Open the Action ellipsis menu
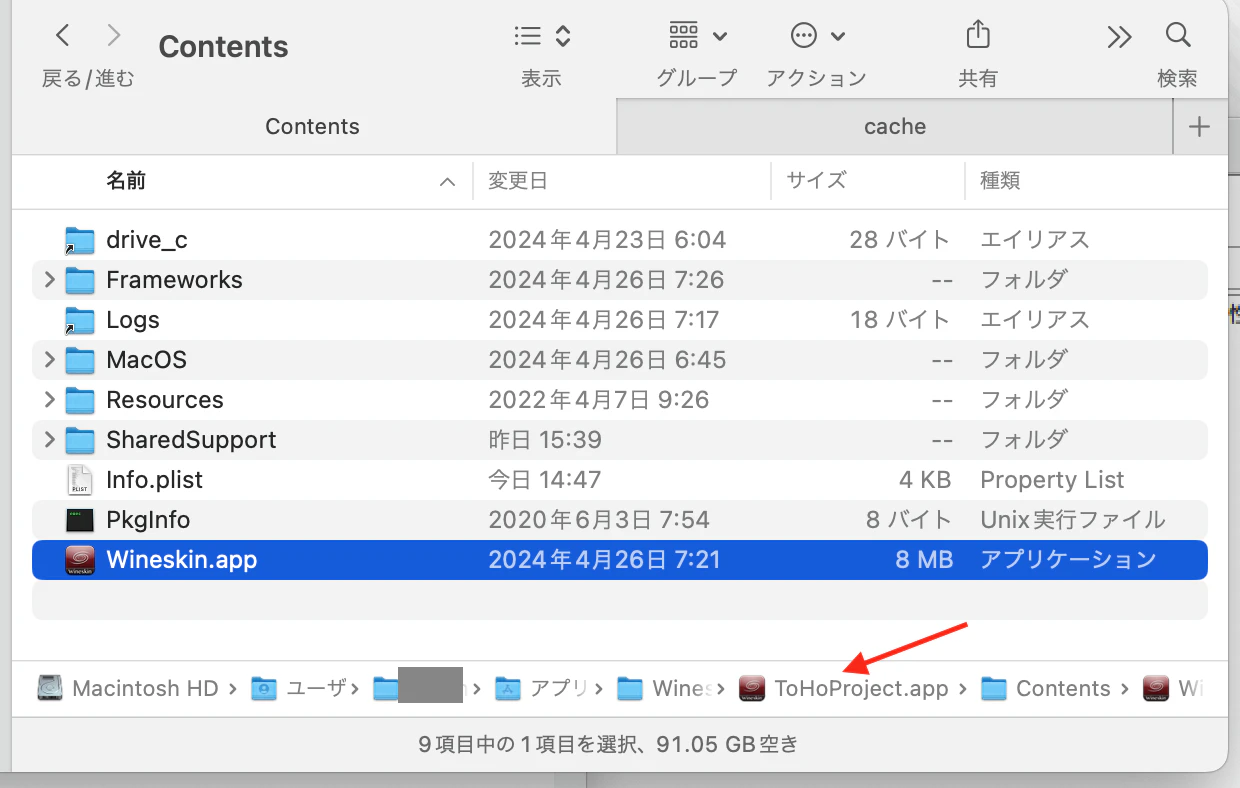Screen dimensions: 1240x788 pos(817,37)
